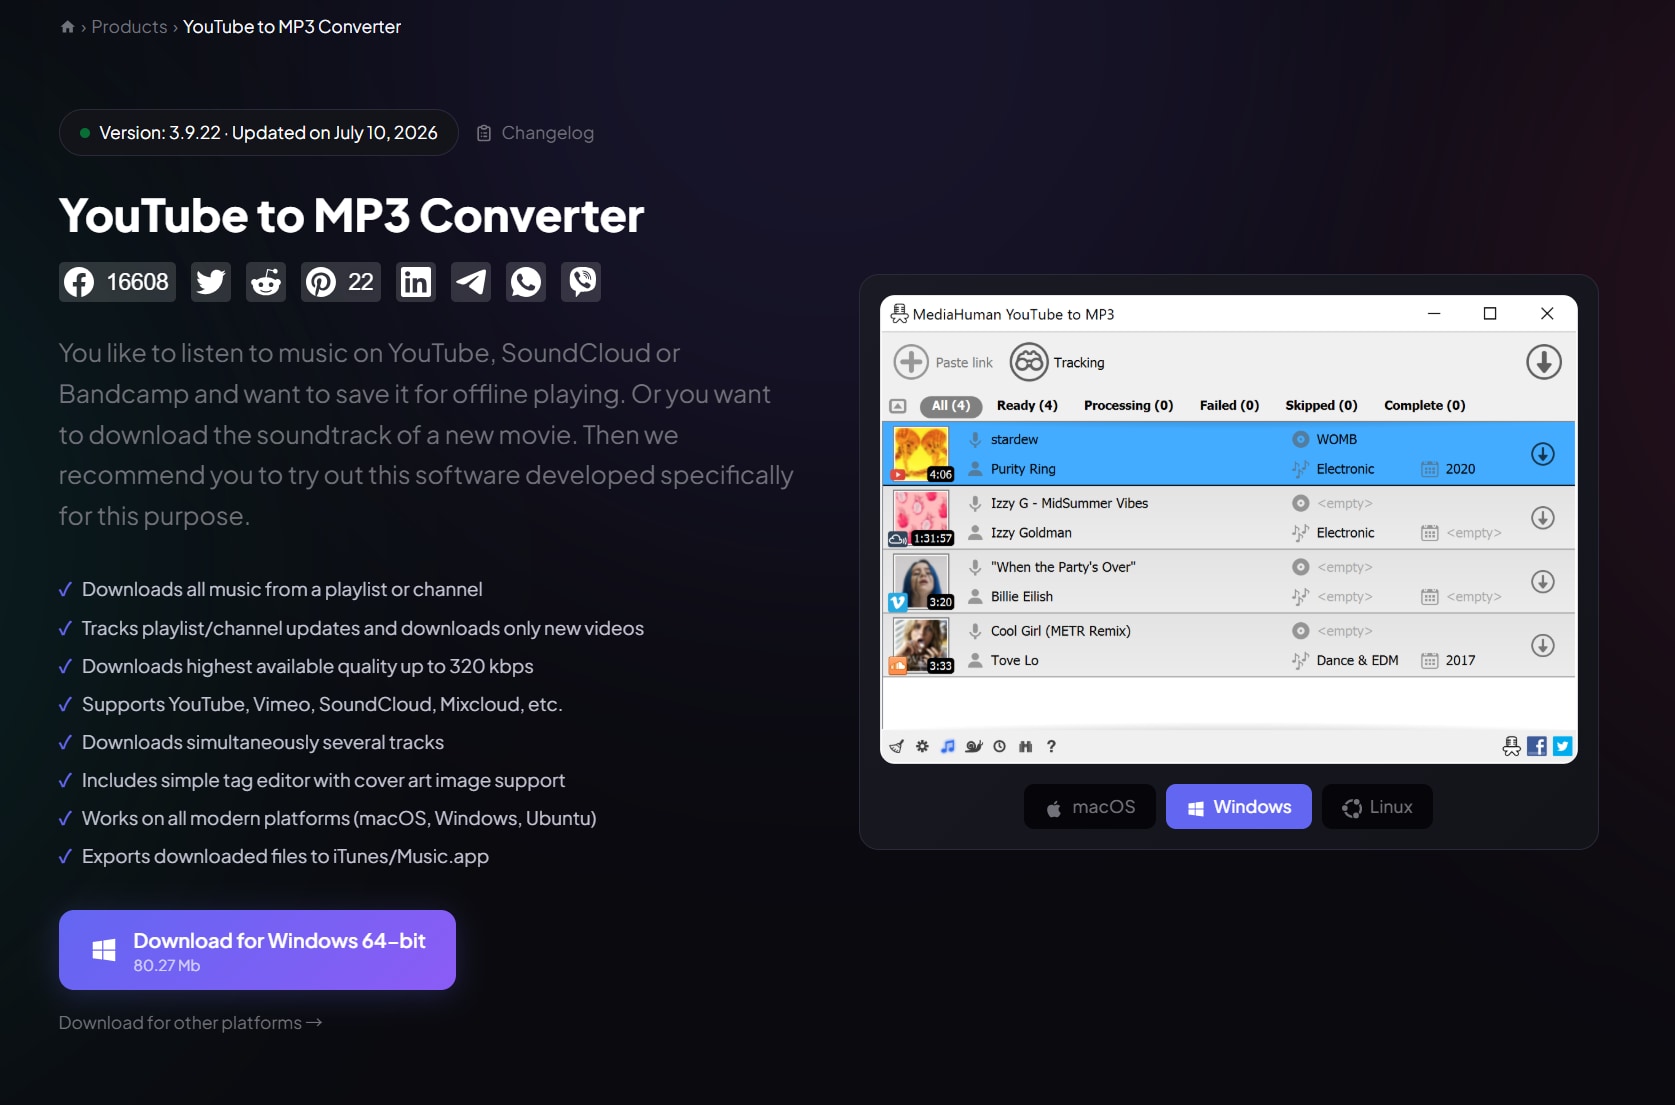
Task: Download the Izzy G MidSummer Vibes track
Action: [1543, 518]
